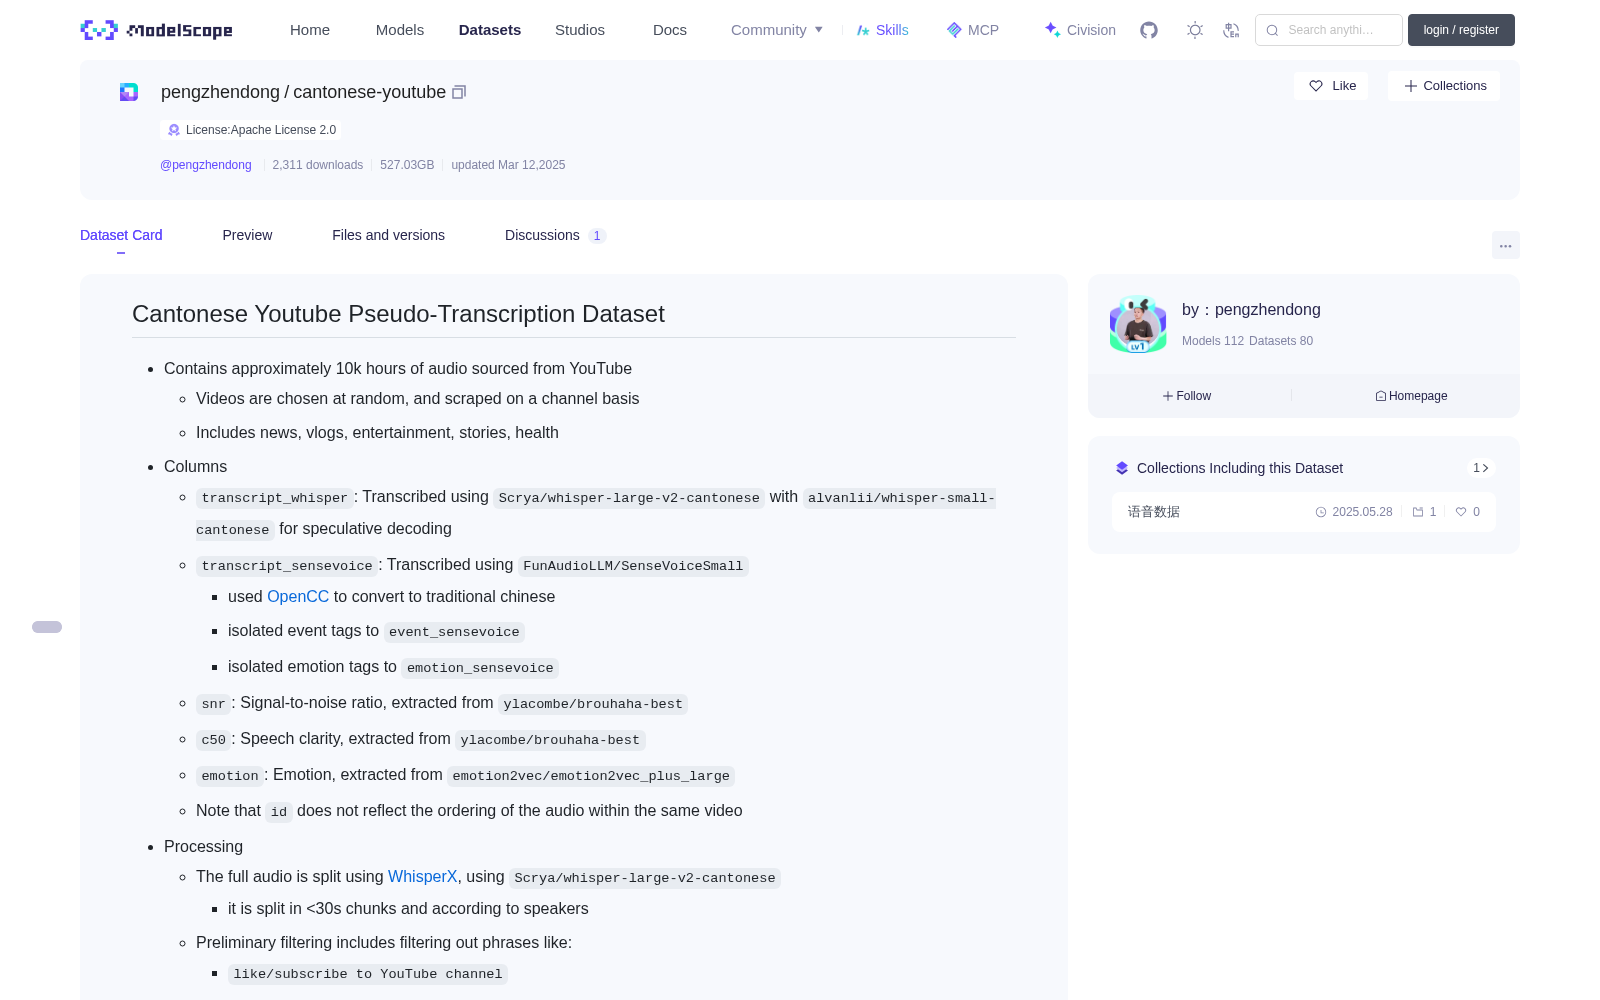
Task: Click the 'event_sensevoice' code text
Action: pos(454,632)
